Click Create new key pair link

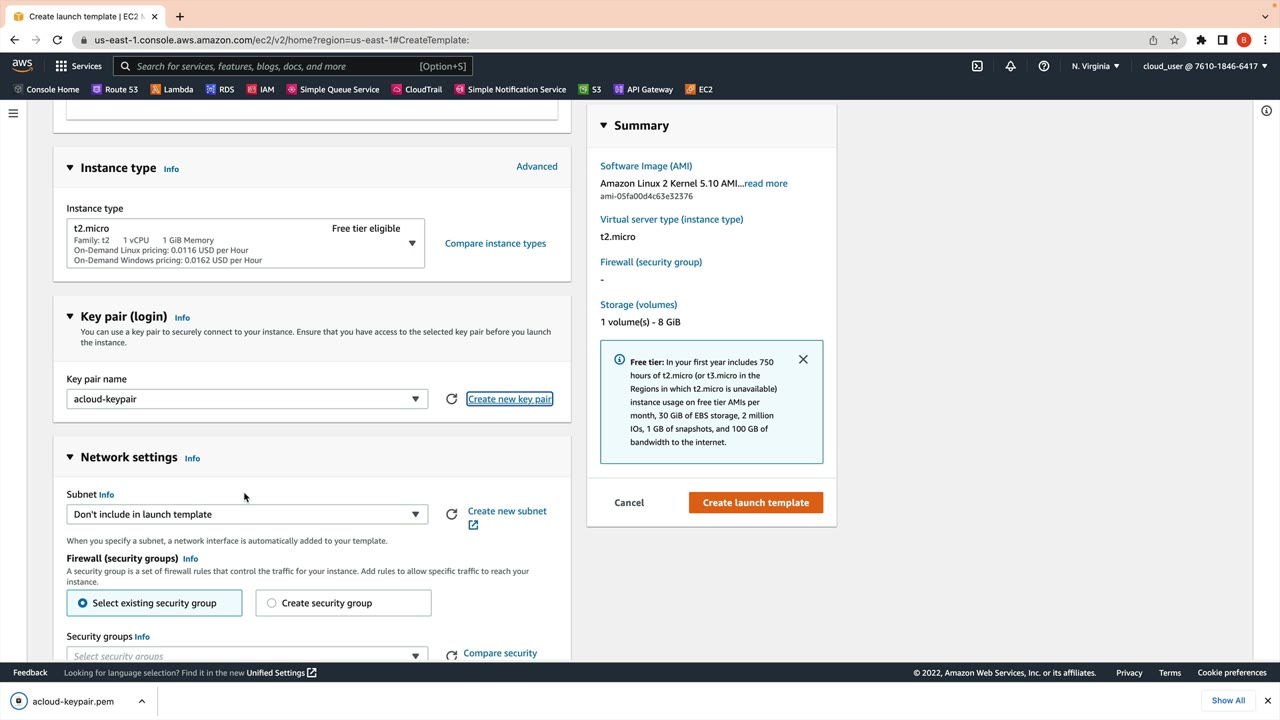point(509,399)
